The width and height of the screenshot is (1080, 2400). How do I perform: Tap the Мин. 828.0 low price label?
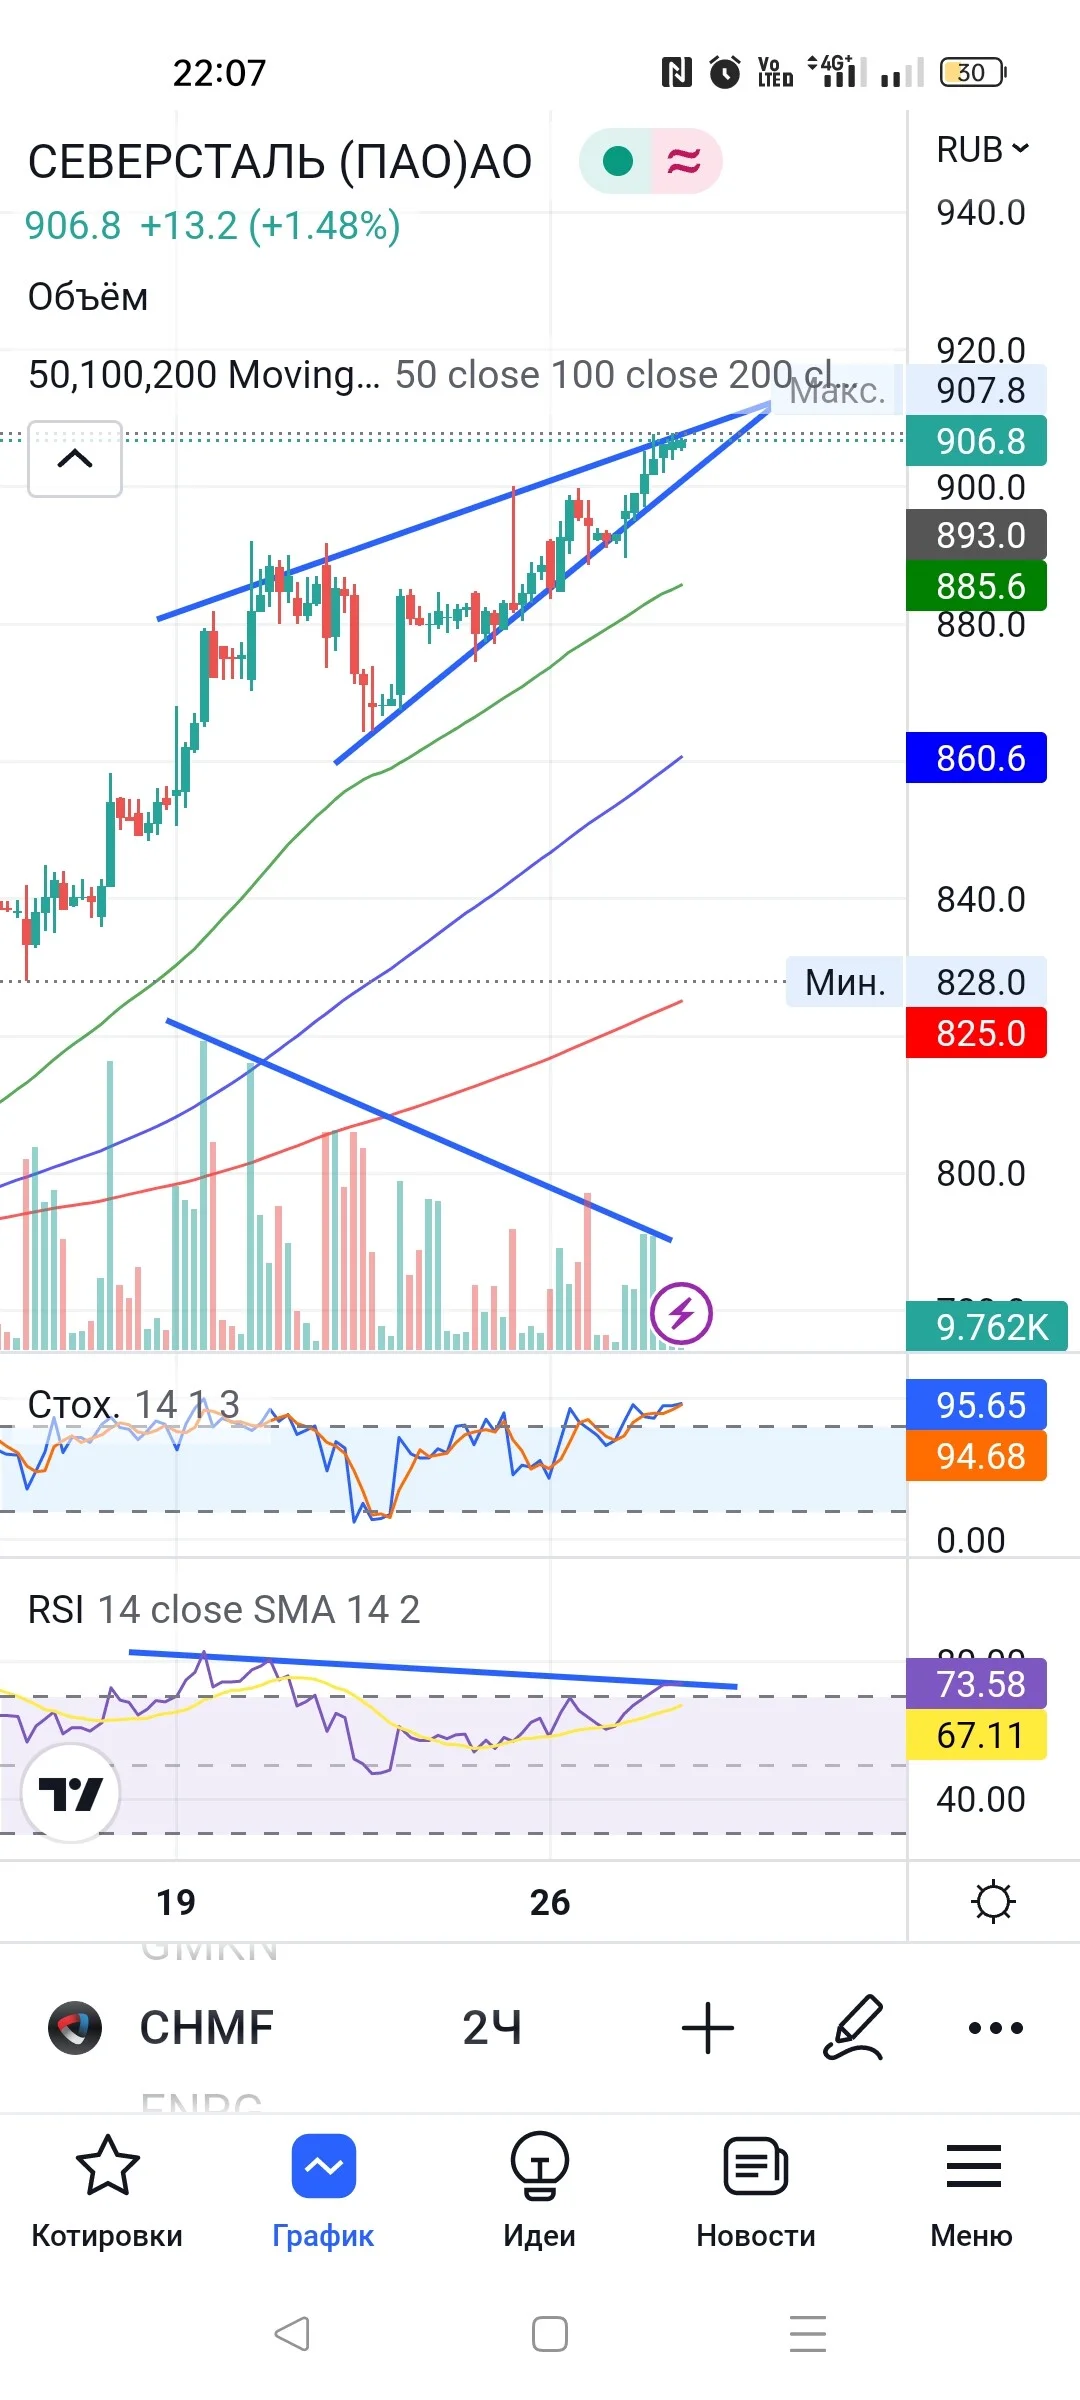click(x=916, y=982)
